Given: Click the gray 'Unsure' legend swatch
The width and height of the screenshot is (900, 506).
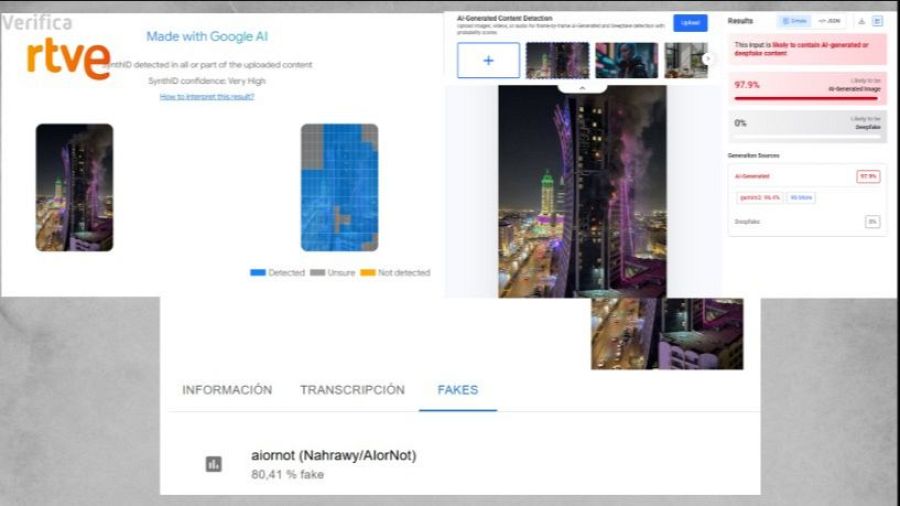Looking at the screenshot, I should click(317, 273).
